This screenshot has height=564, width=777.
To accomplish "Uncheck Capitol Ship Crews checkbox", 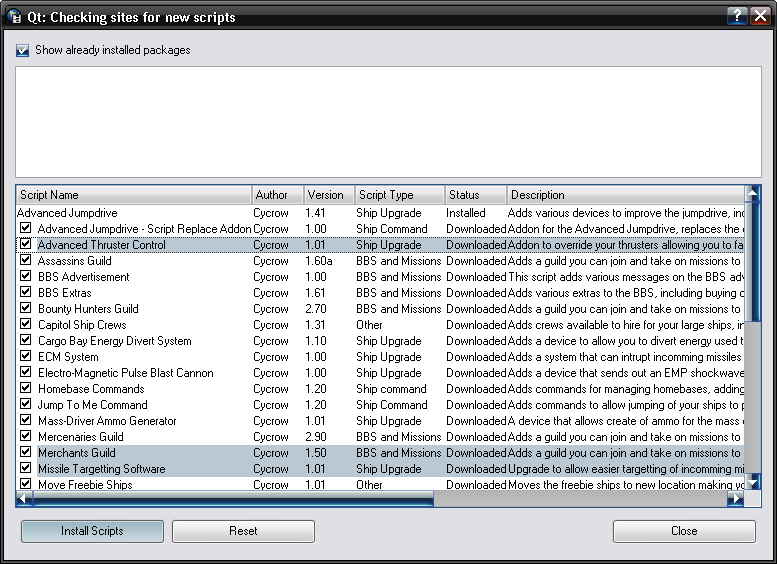I will (x=25, y=324).
